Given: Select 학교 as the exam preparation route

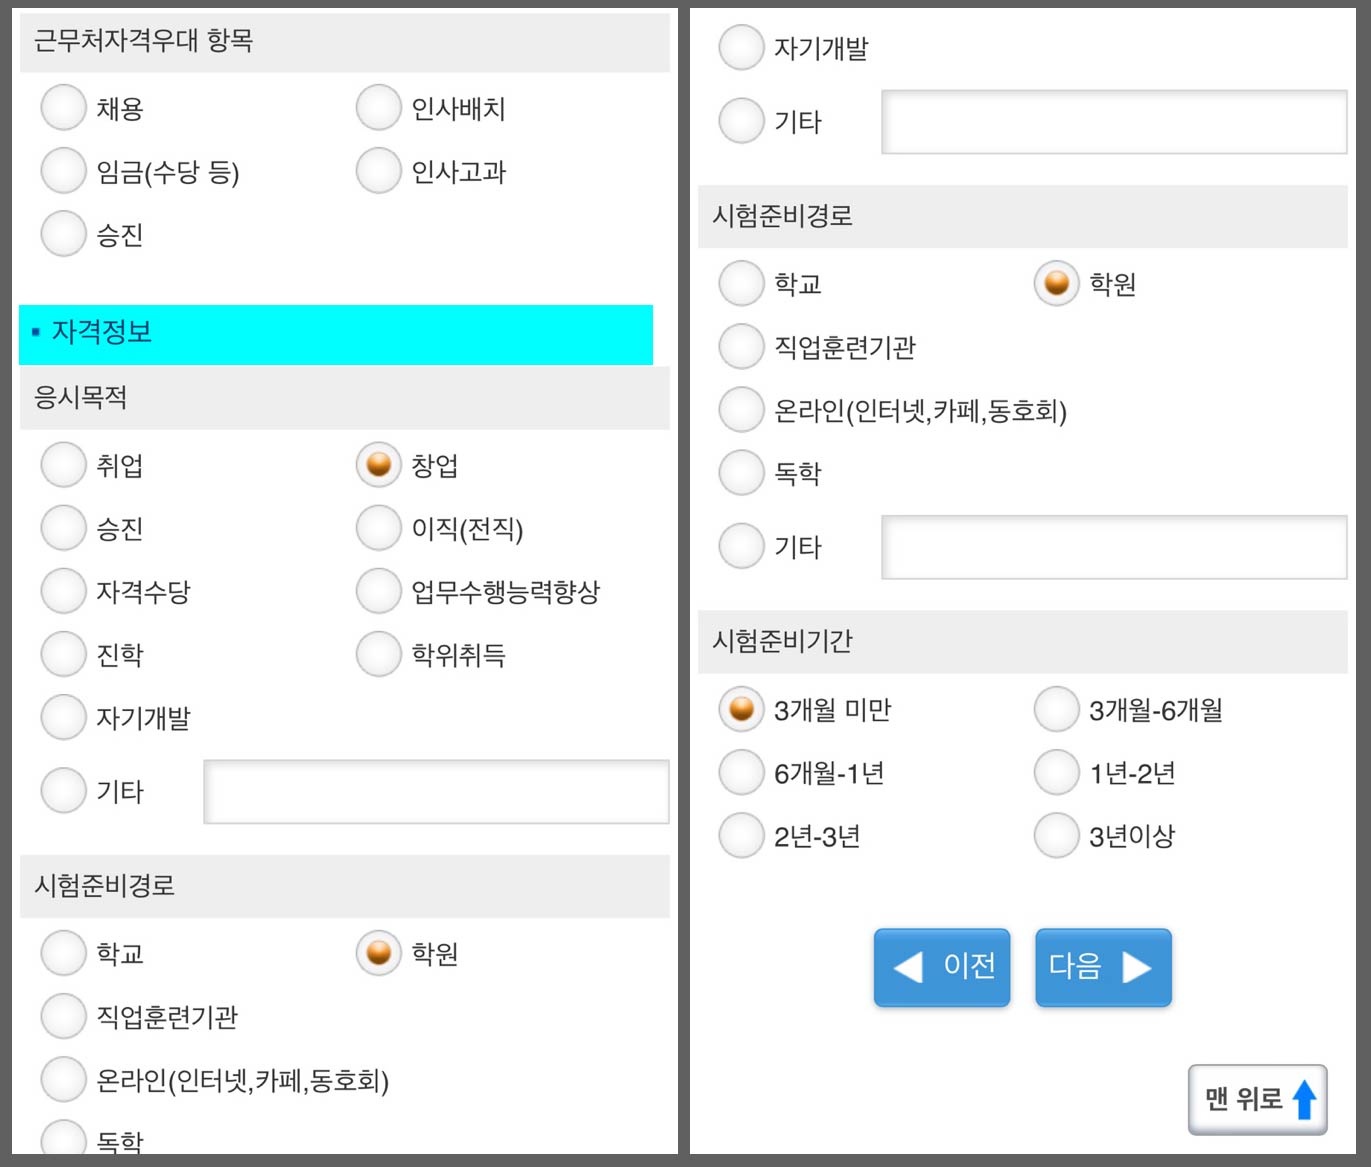Looking at the screenshot, I should 740,283.
